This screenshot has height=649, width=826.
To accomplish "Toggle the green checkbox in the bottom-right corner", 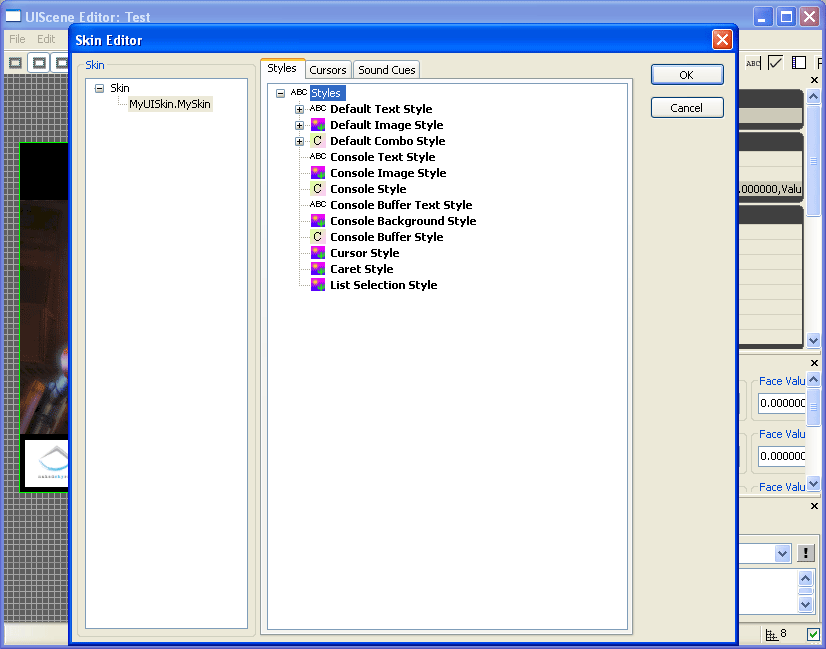I will tap(815, 634).
